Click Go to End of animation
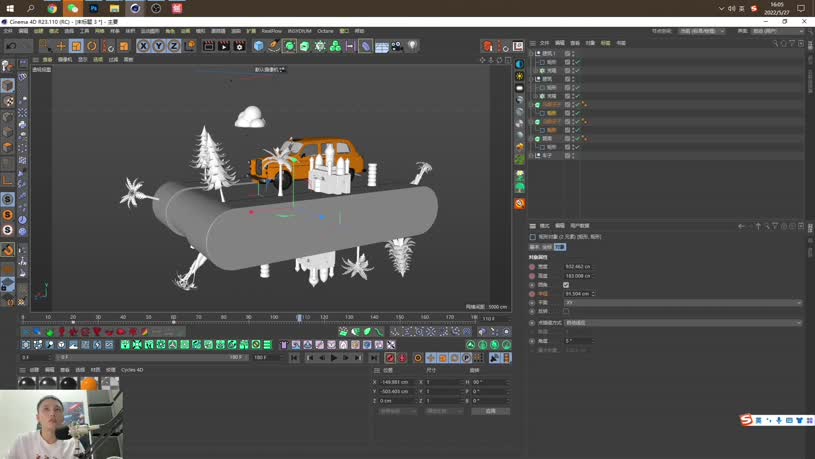815x459 pixels. click(x=373, y=358)
